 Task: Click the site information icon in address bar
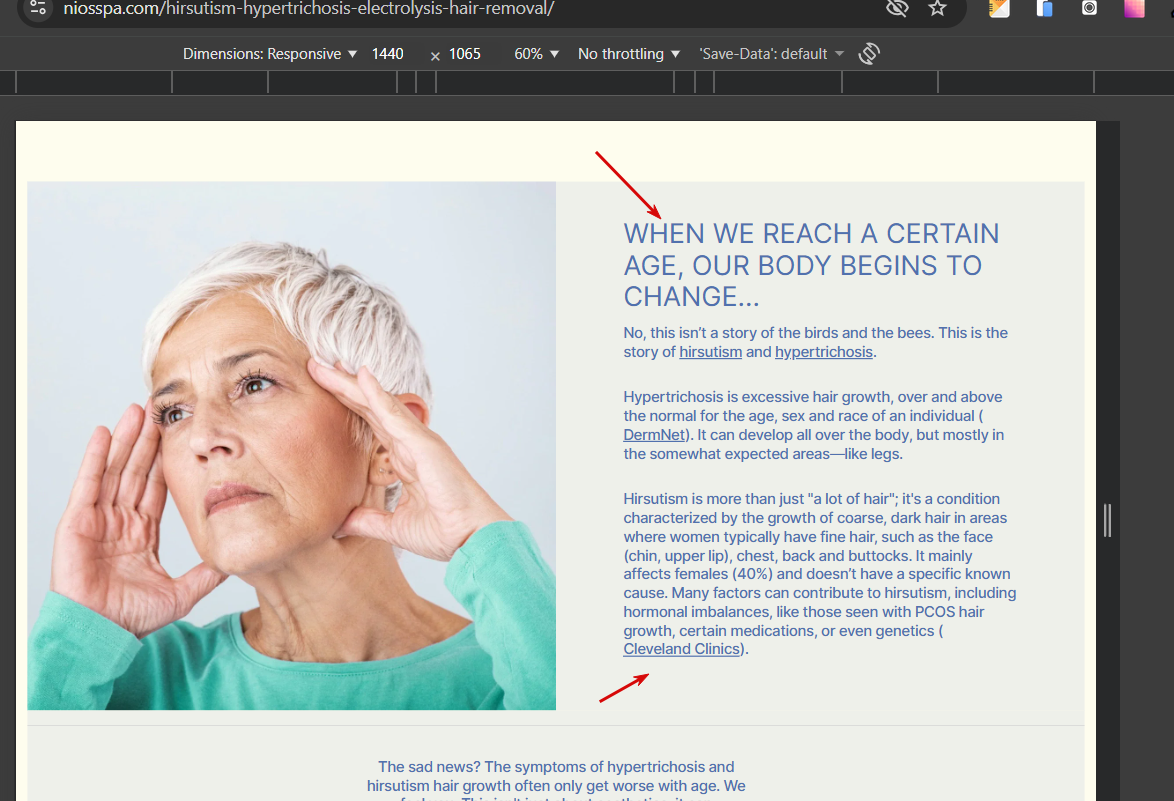pos(37,8)
